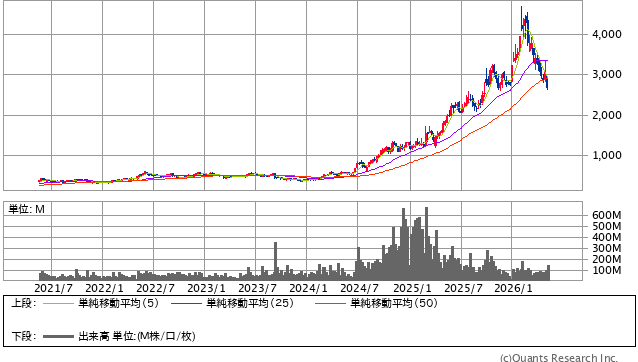Click the 600M volume axis label
Viewport: 638px width, 362px height.
pyautogui.click(x=607, y=215)
